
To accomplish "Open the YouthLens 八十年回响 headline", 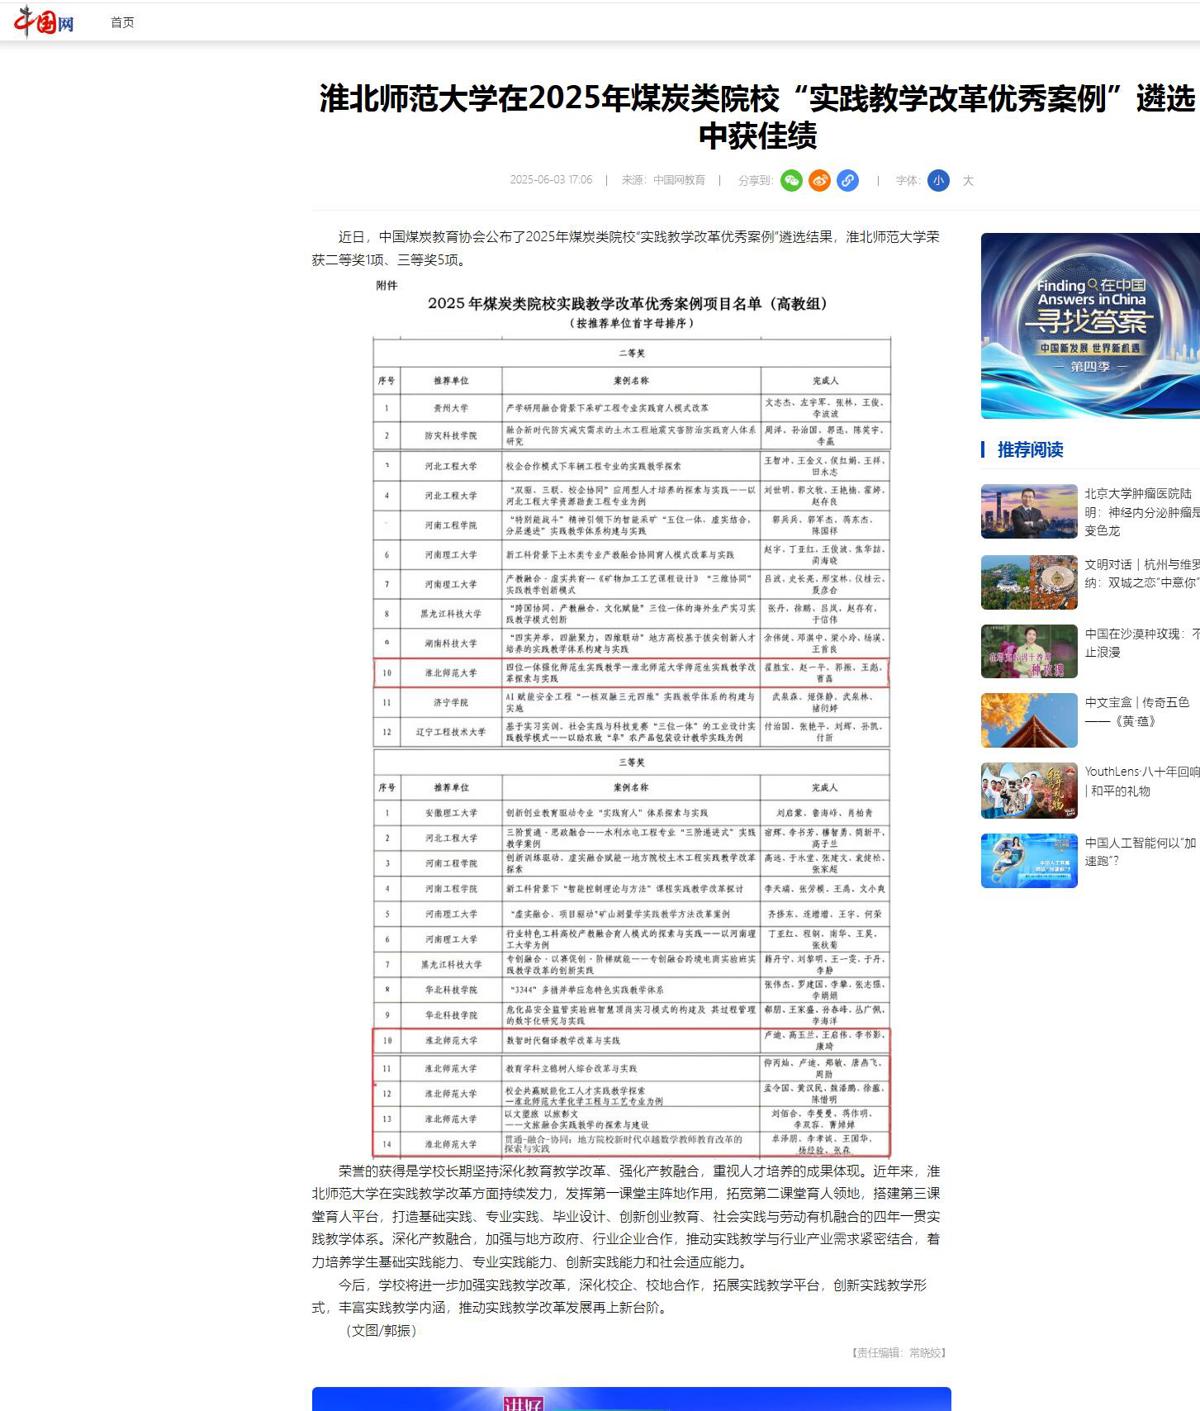I will 1141,781.
